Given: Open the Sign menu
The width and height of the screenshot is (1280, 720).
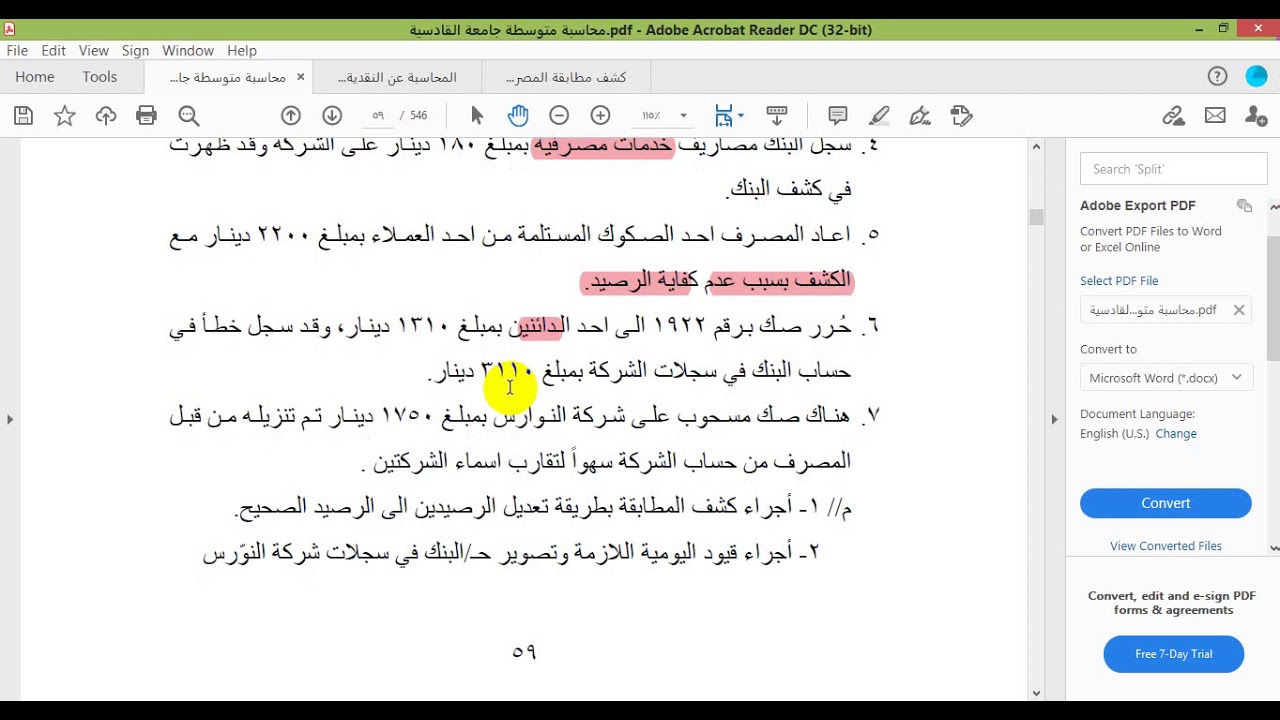Looking at the screenshot, I should [x=135, y=50].
